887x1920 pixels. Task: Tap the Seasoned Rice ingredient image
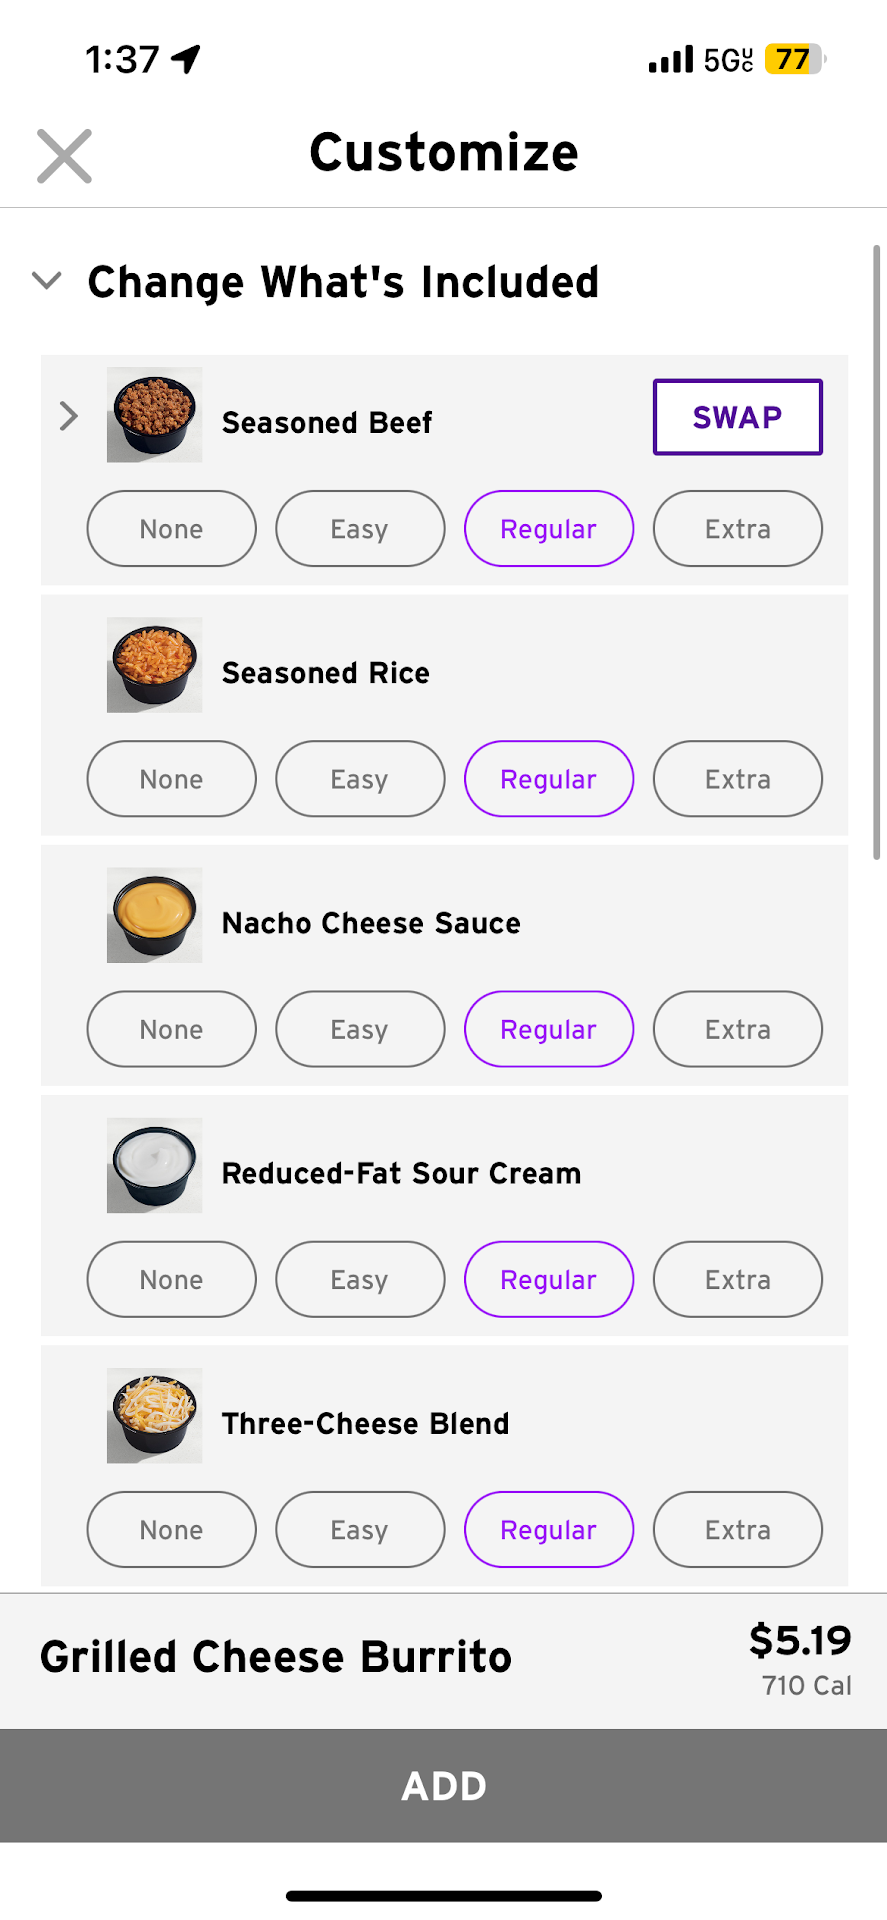[x=154, y=665]
